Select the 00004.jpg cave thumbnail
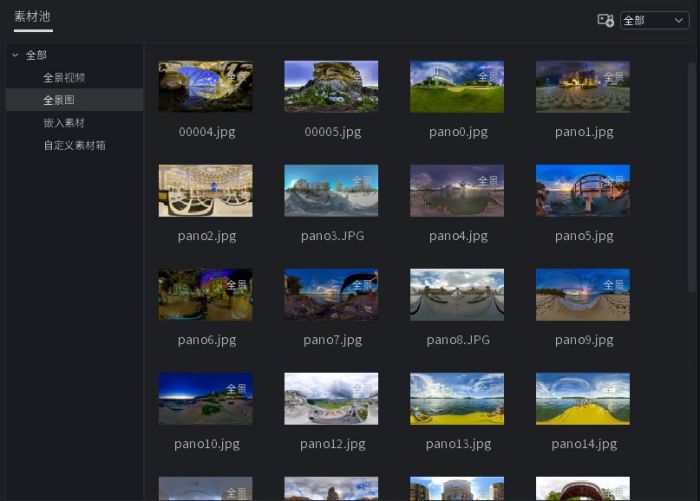Screen dimensions: 700x501 pyautogui.click(x=205, y=87)
